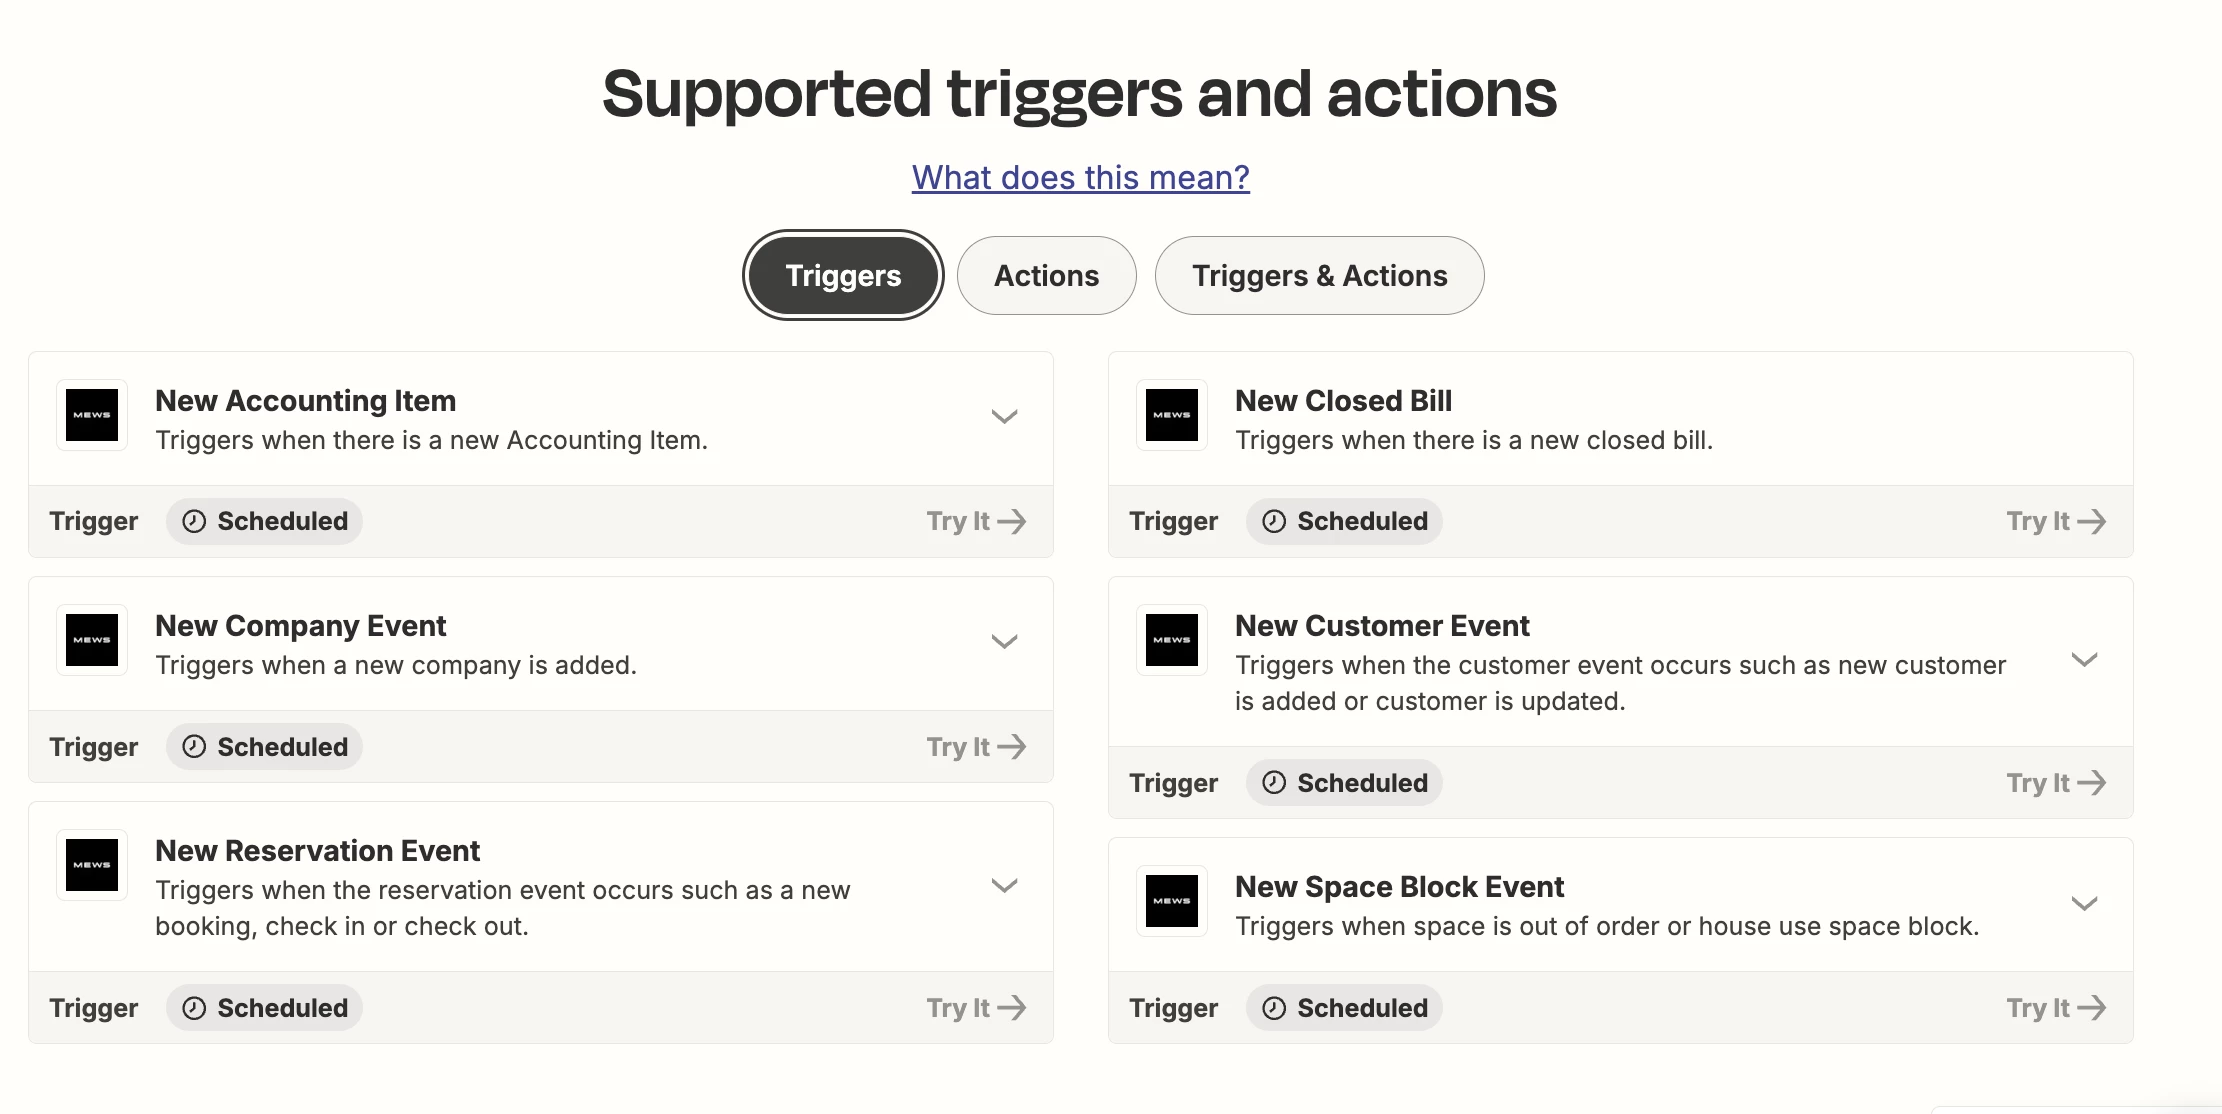Click the Scheduled badge under New Space Block Event
Screen dimensions: 2222x1114
[x=1345, y=1008]
